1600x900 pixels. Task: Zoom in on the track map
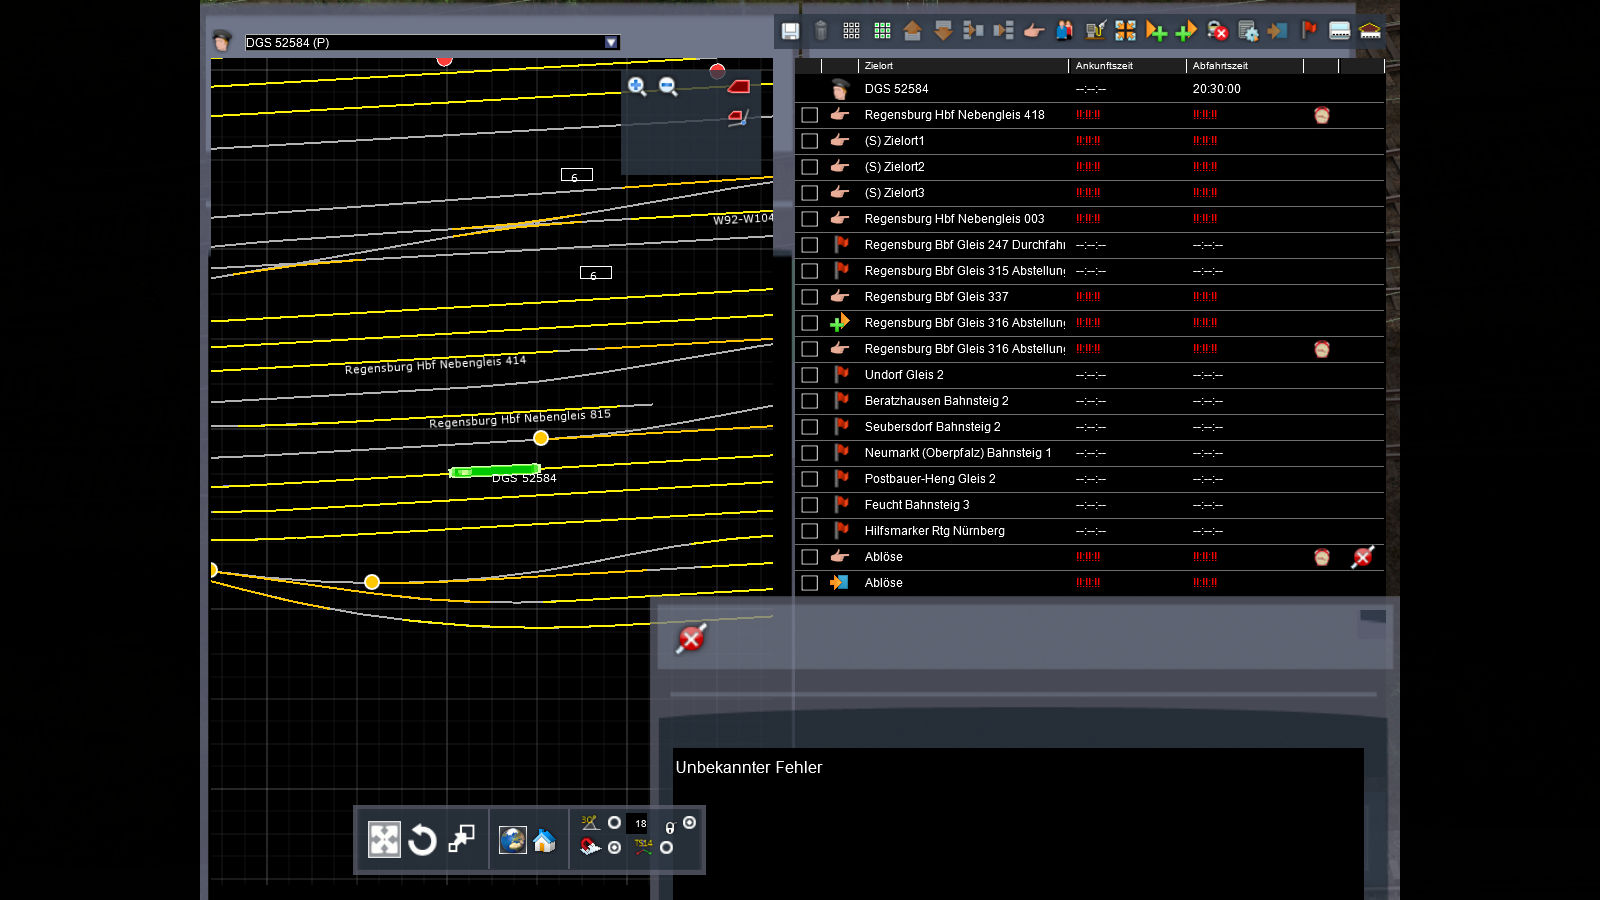coord(637,86)
